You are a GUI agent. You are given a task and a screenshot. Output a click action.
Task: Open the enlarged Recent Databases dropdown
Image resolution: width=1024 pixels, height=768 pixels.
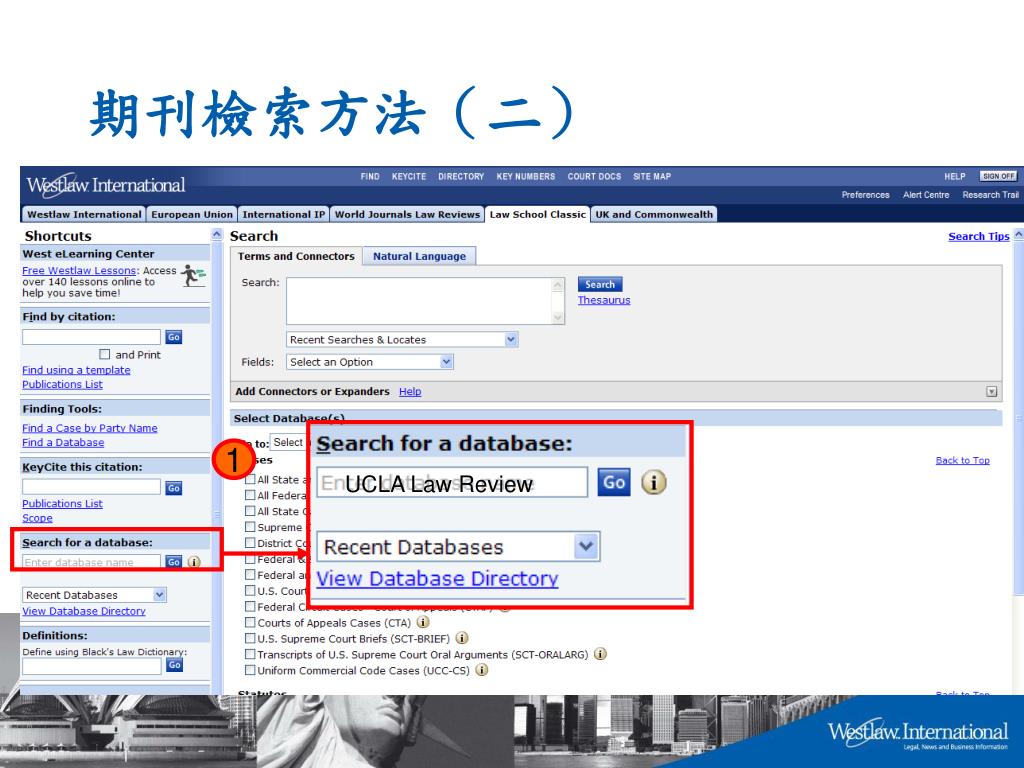[458, 547]
